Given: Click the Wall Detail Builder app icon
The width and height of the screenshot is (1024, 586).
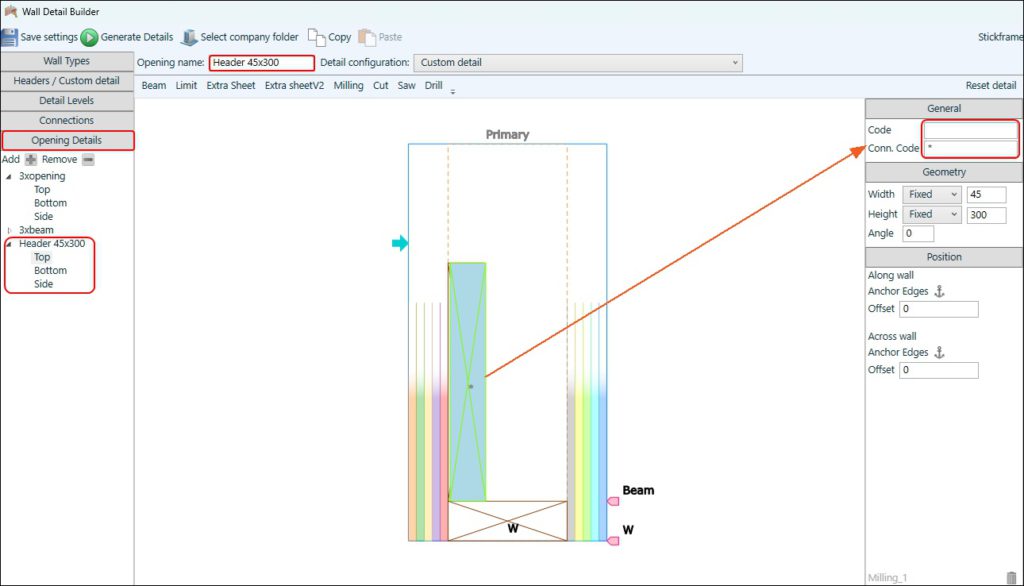Looking at the screenshot, I should click(x=10, y=11).
